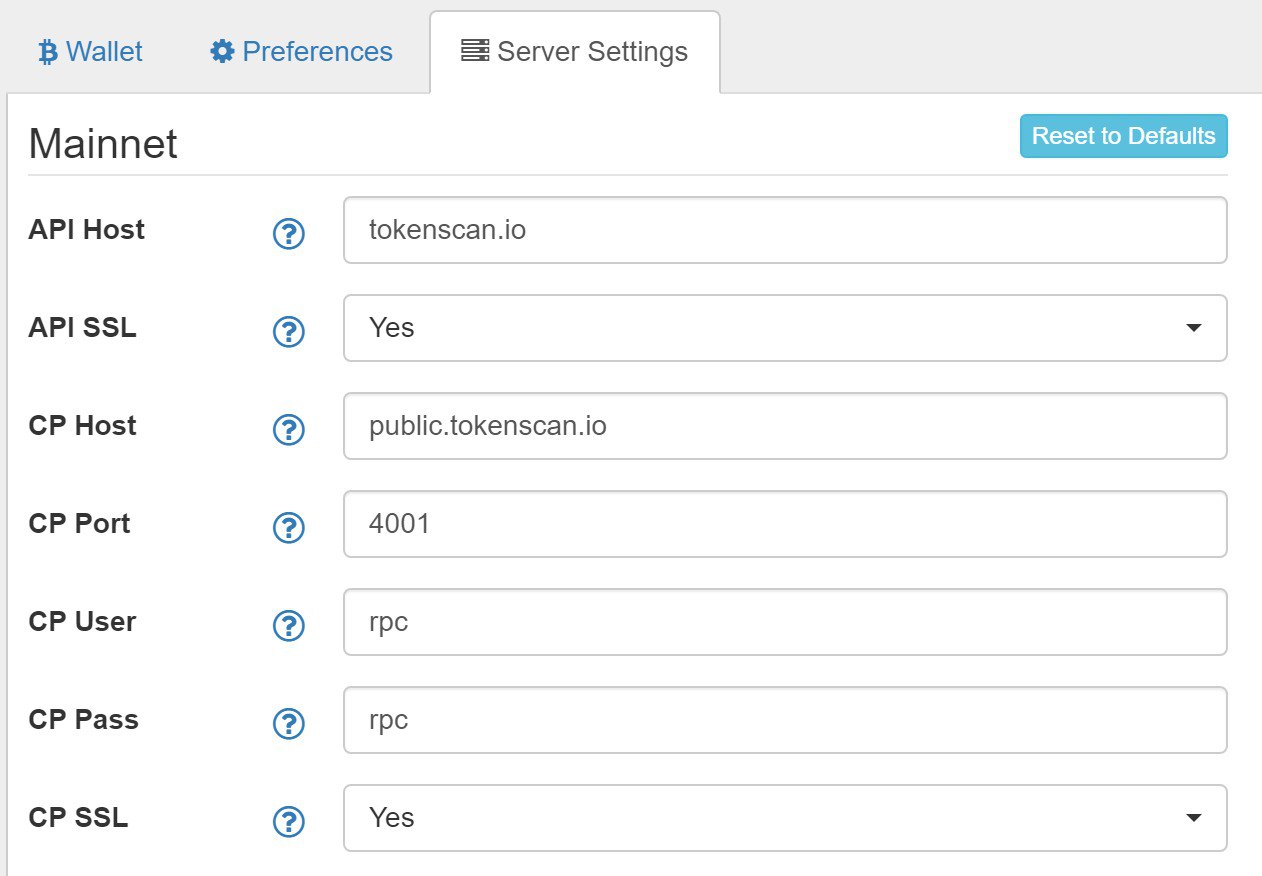
Task: Click the CP Pass label
Action: (x=84, y=720)
